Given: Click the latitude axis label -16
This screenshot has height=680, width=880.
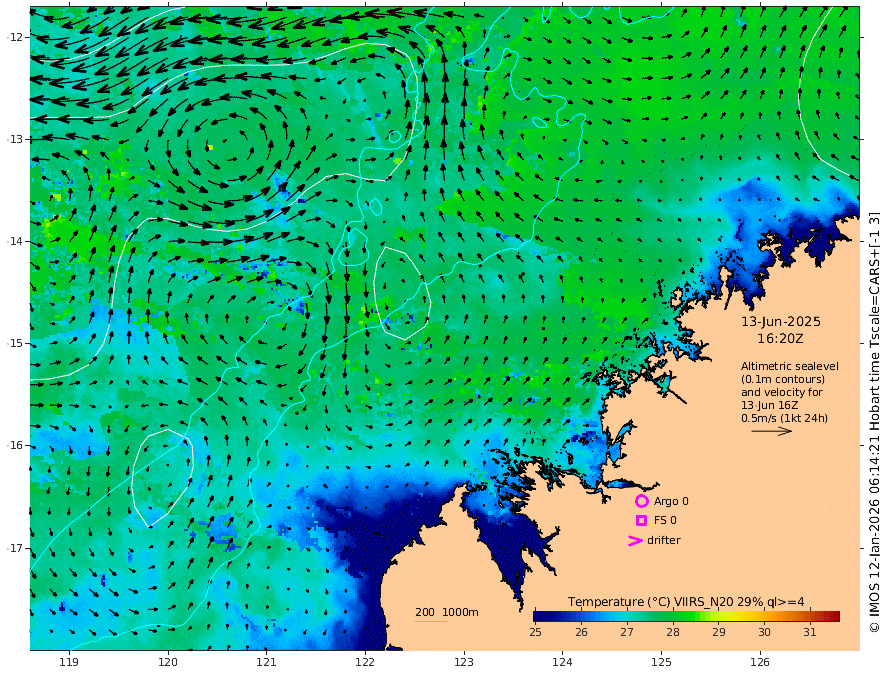Looking at the screenshot, I should [x=15, y=445].
